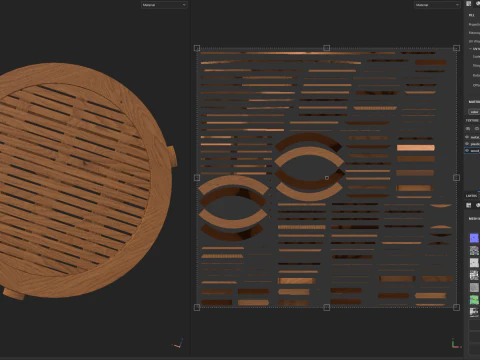Select the plastic texture set row
The image size is (480, 360).
[472, 144]
